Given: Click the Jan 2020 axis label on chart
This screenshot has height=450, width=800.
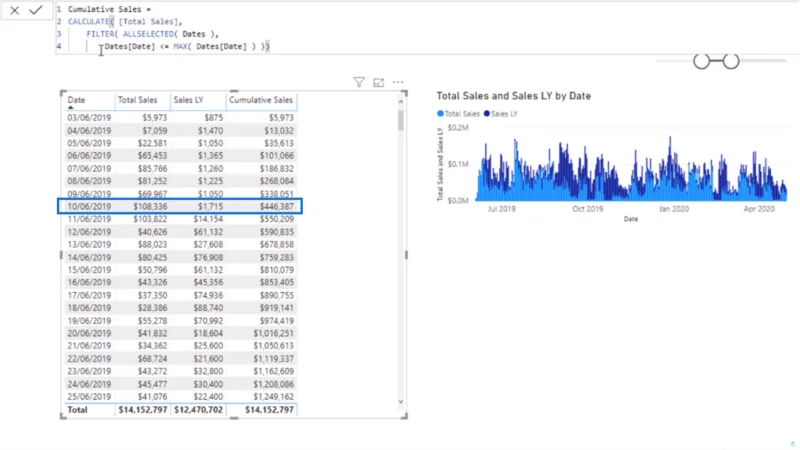Looking at the screenshot, I should [x=673, y=209].
